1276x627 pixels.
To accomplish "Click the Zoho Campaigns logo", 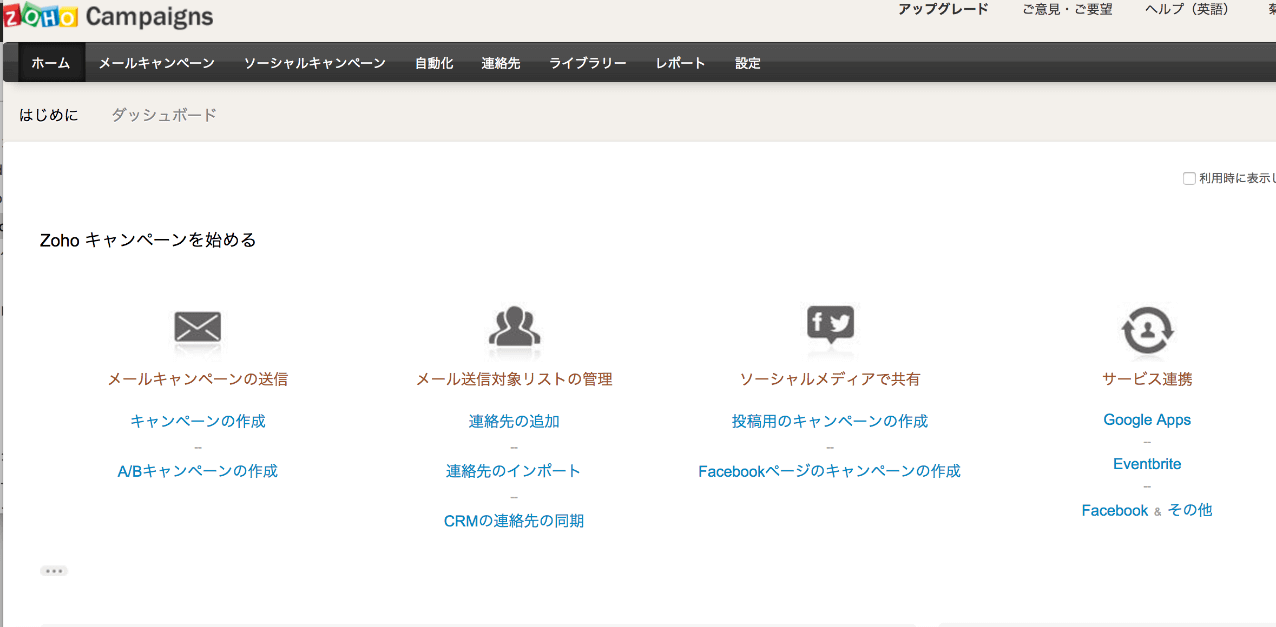I will pyautogui.click(x=107, y=15).
